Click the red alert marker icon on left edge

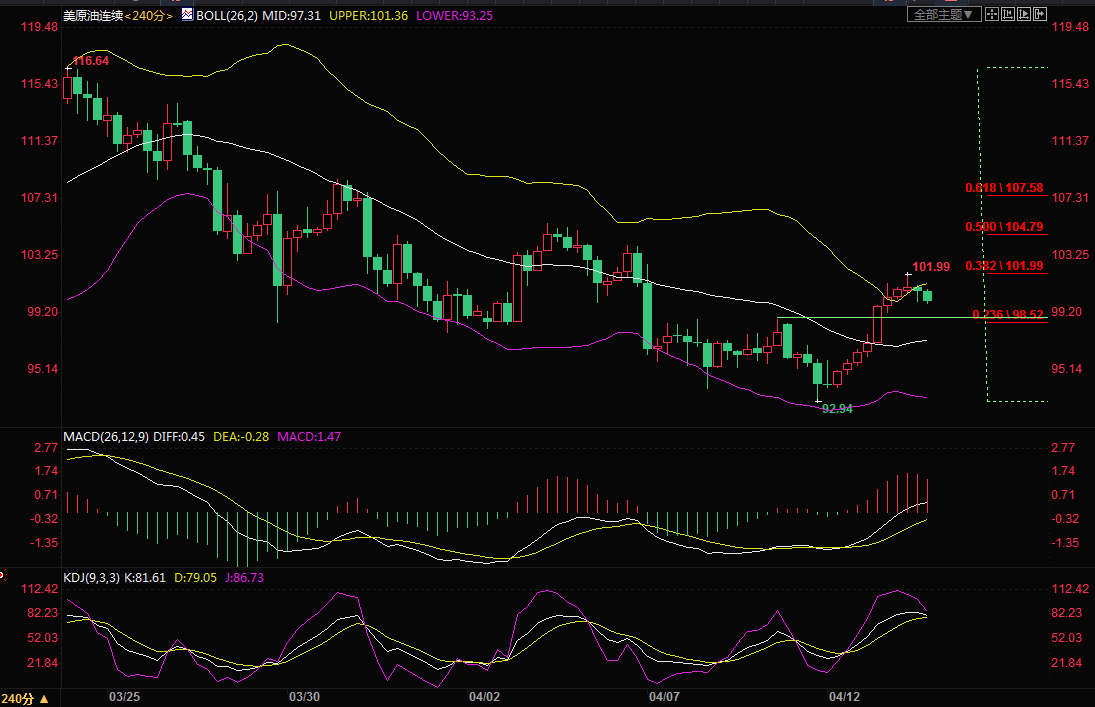coord(3,576)
